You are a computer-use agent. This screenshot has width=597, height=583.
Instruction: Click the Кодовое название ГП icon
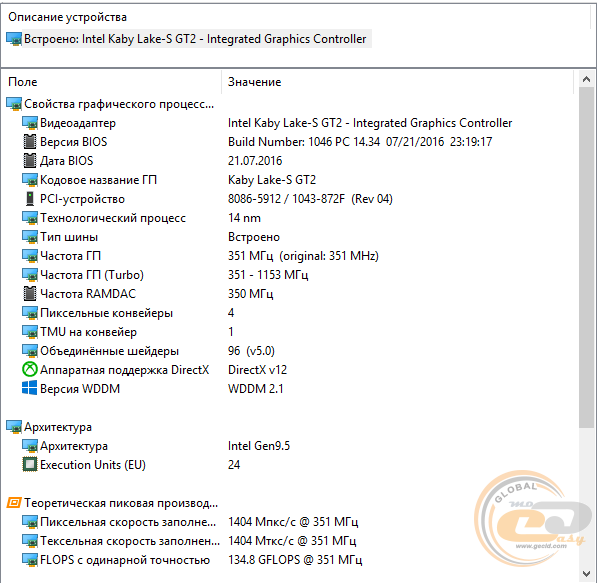tap(30, 180)
